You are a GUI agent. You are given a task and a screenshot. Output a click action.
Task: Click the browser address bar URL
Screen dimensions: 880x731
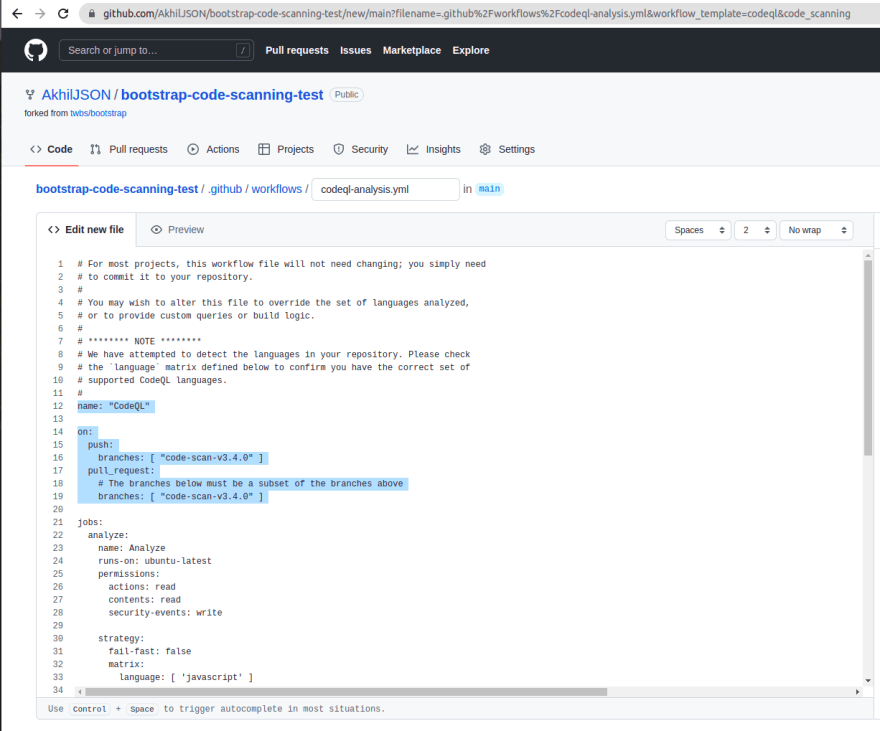point(476,13)
